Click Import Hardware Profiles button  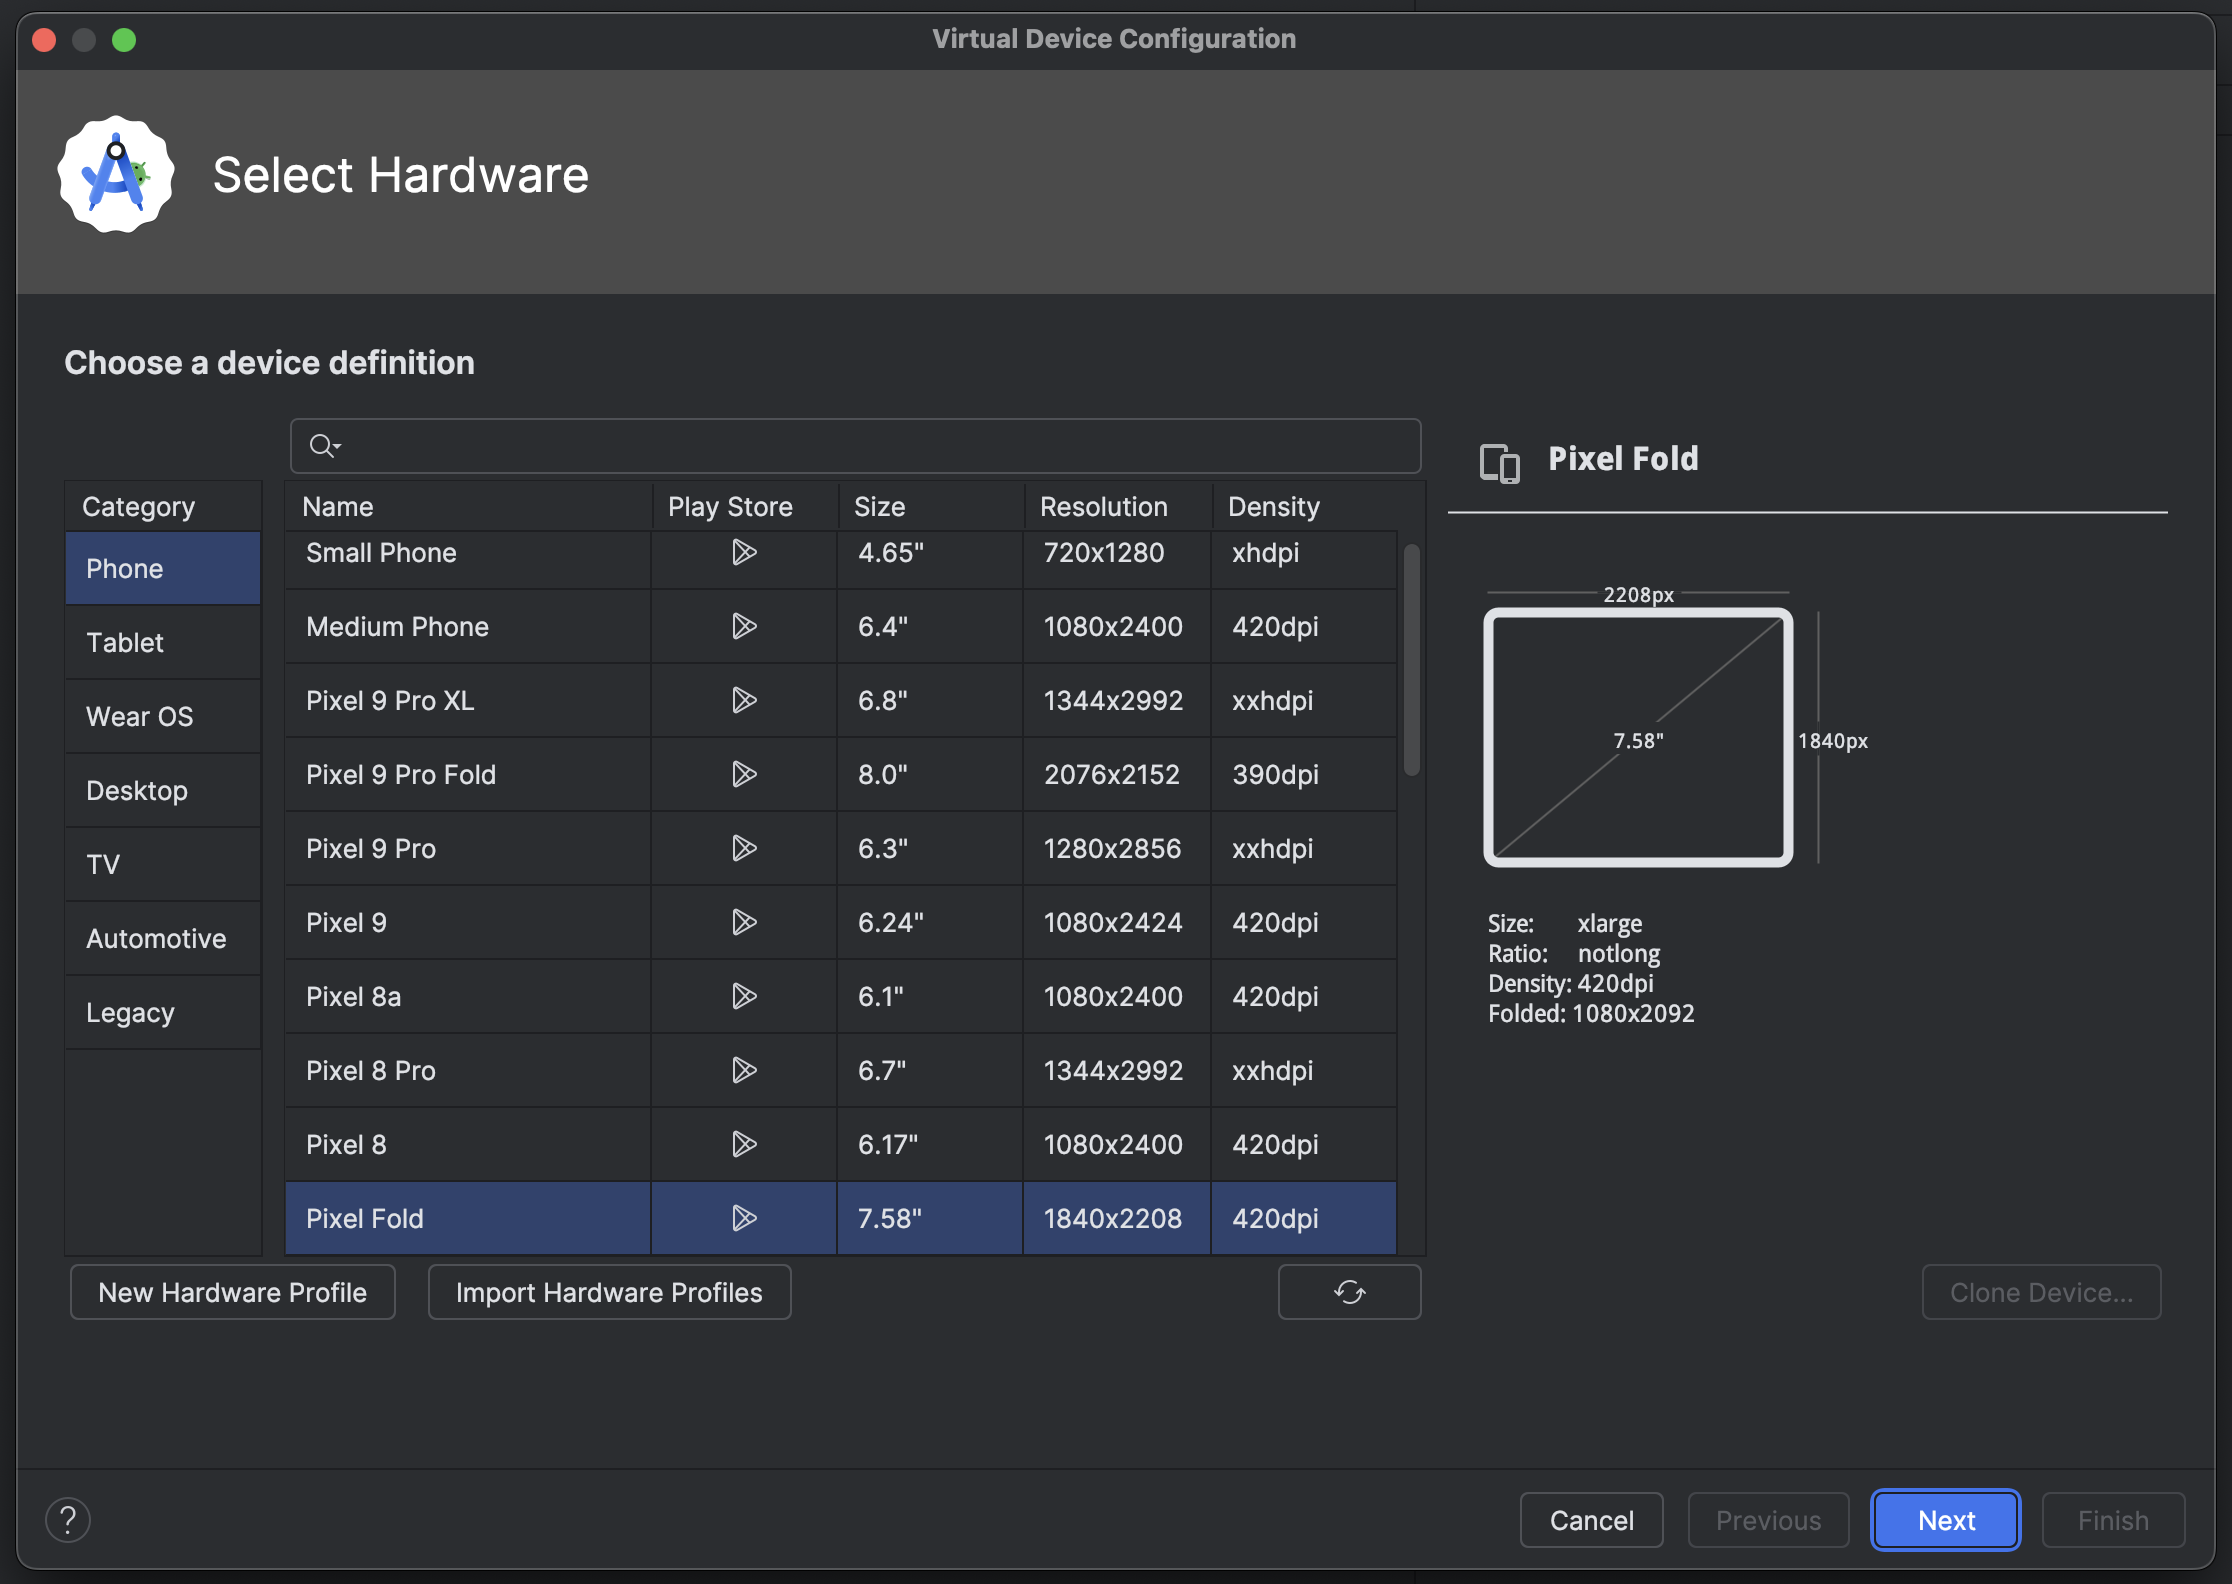609,1292
